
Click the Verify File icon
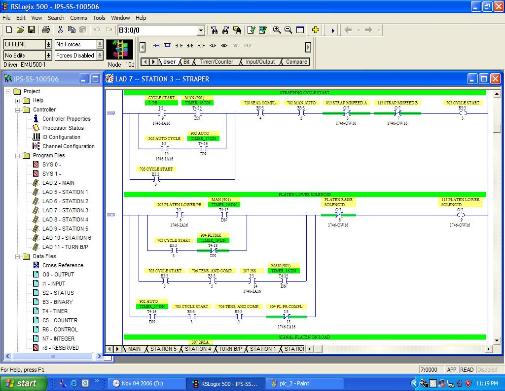251,30
